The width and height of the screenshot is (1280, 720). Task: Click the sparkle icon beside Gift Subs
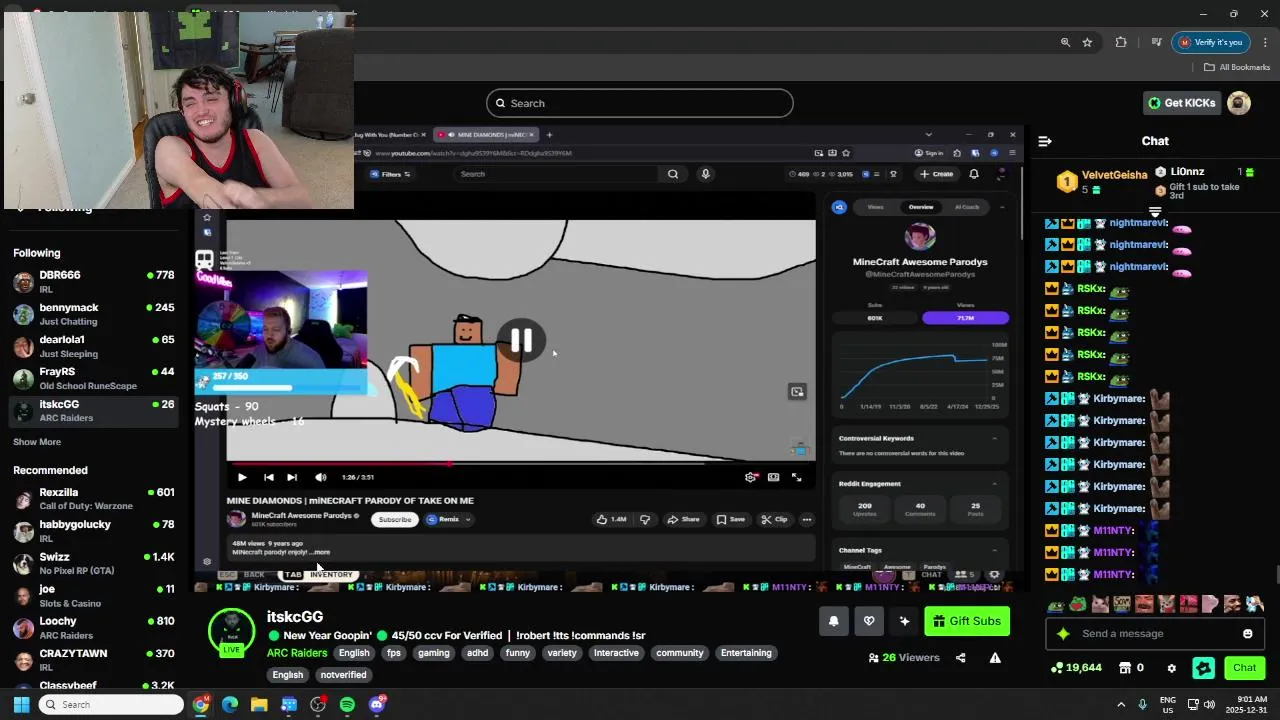(x=904, y=621)
